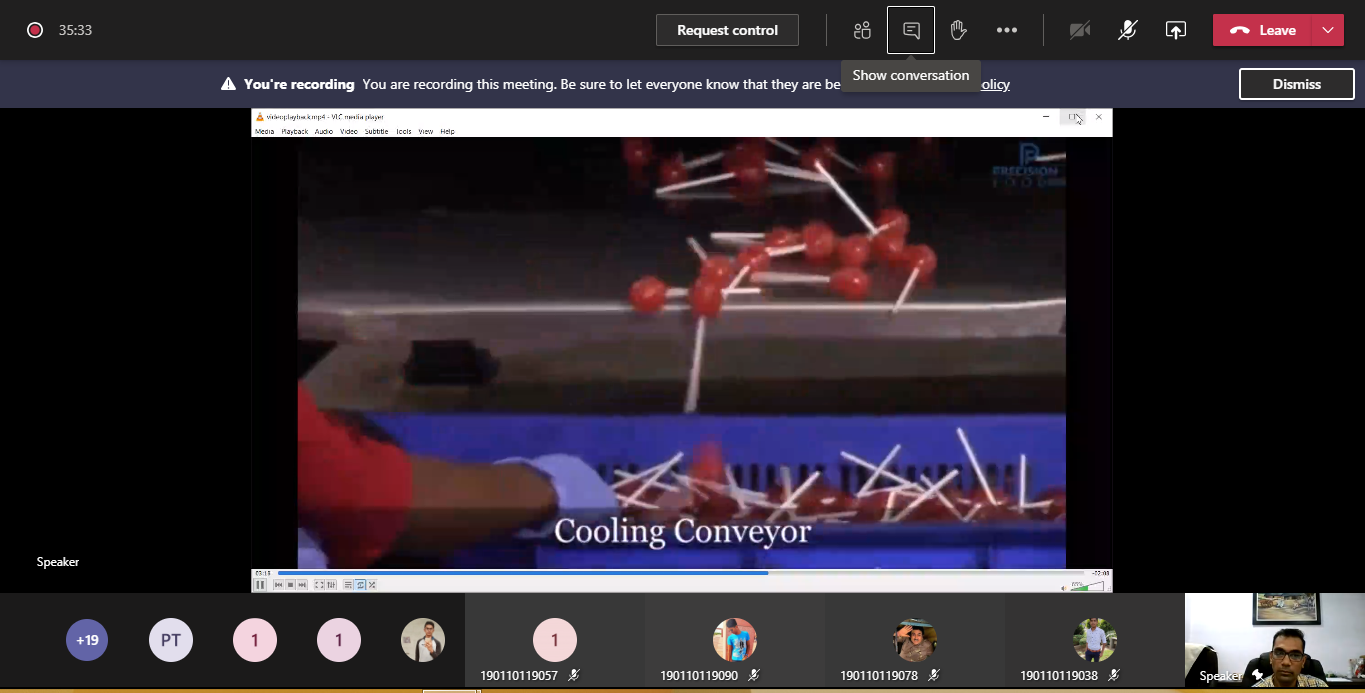Select participant 190110119078 tile

(x=915, y=640)
